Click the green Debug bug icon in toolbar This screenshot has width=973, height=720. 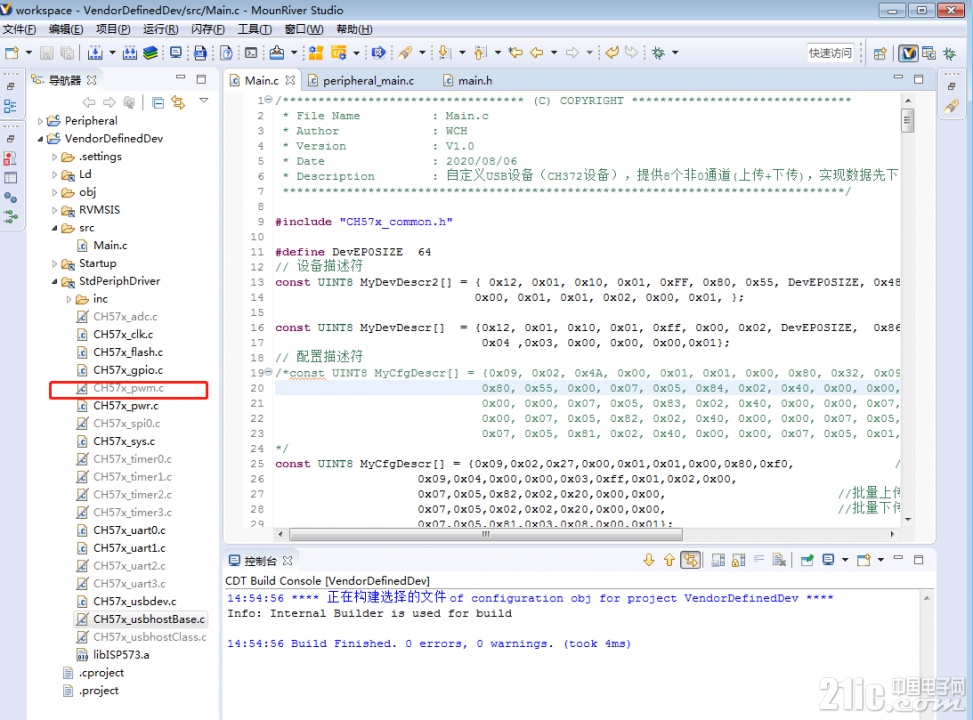658,53
